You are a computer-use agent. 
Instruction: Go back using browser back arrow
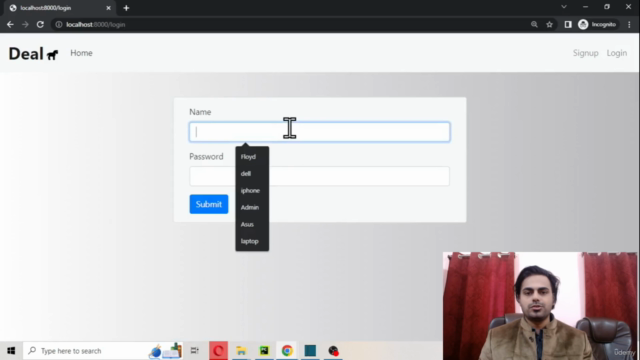coord(10,24)
